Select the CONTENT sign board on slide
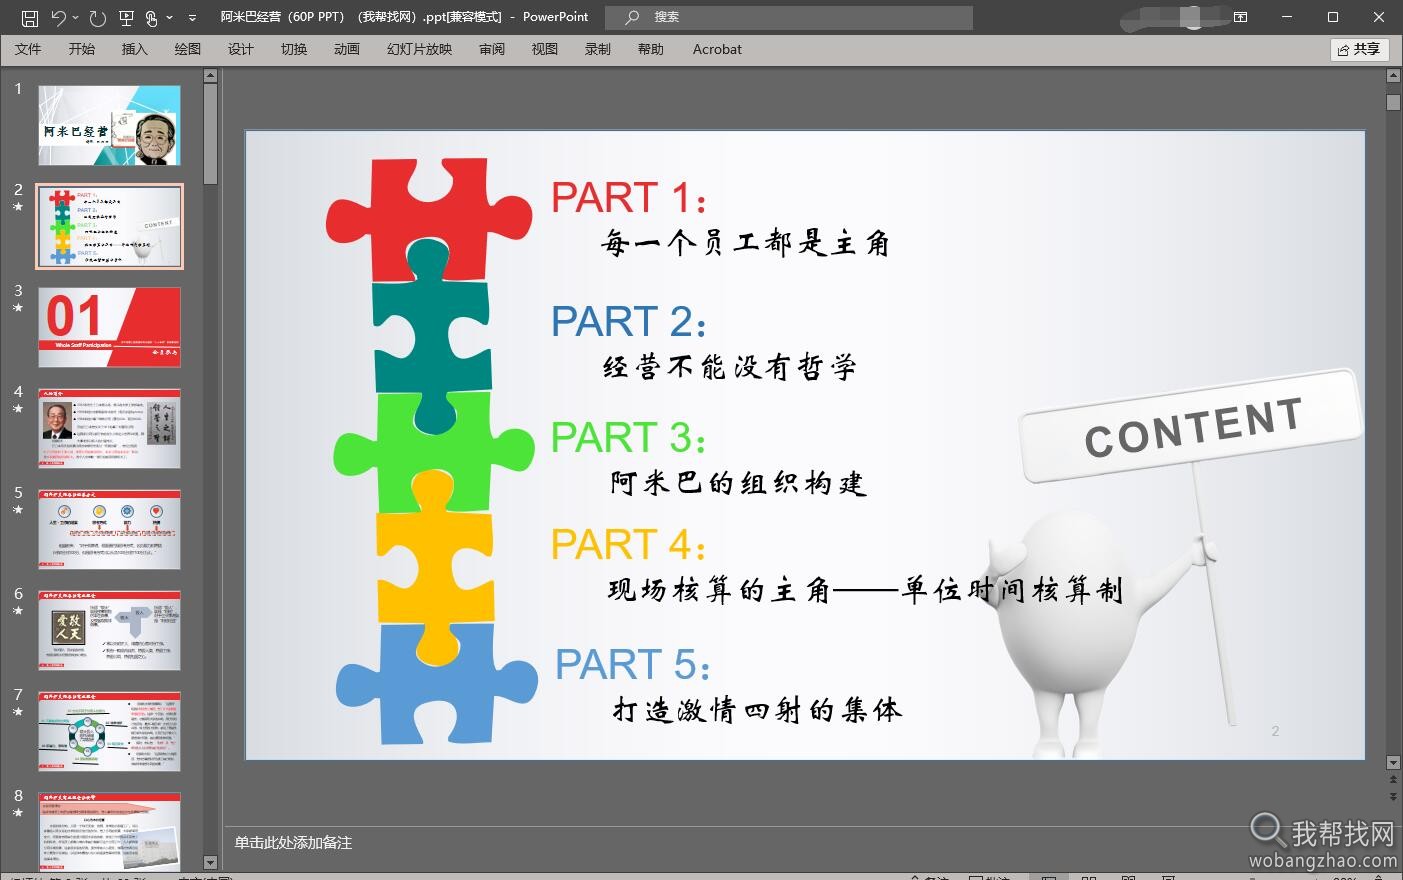This screenshot has width=1403, height=880. pyautogui.click(x=1193, y=427)
